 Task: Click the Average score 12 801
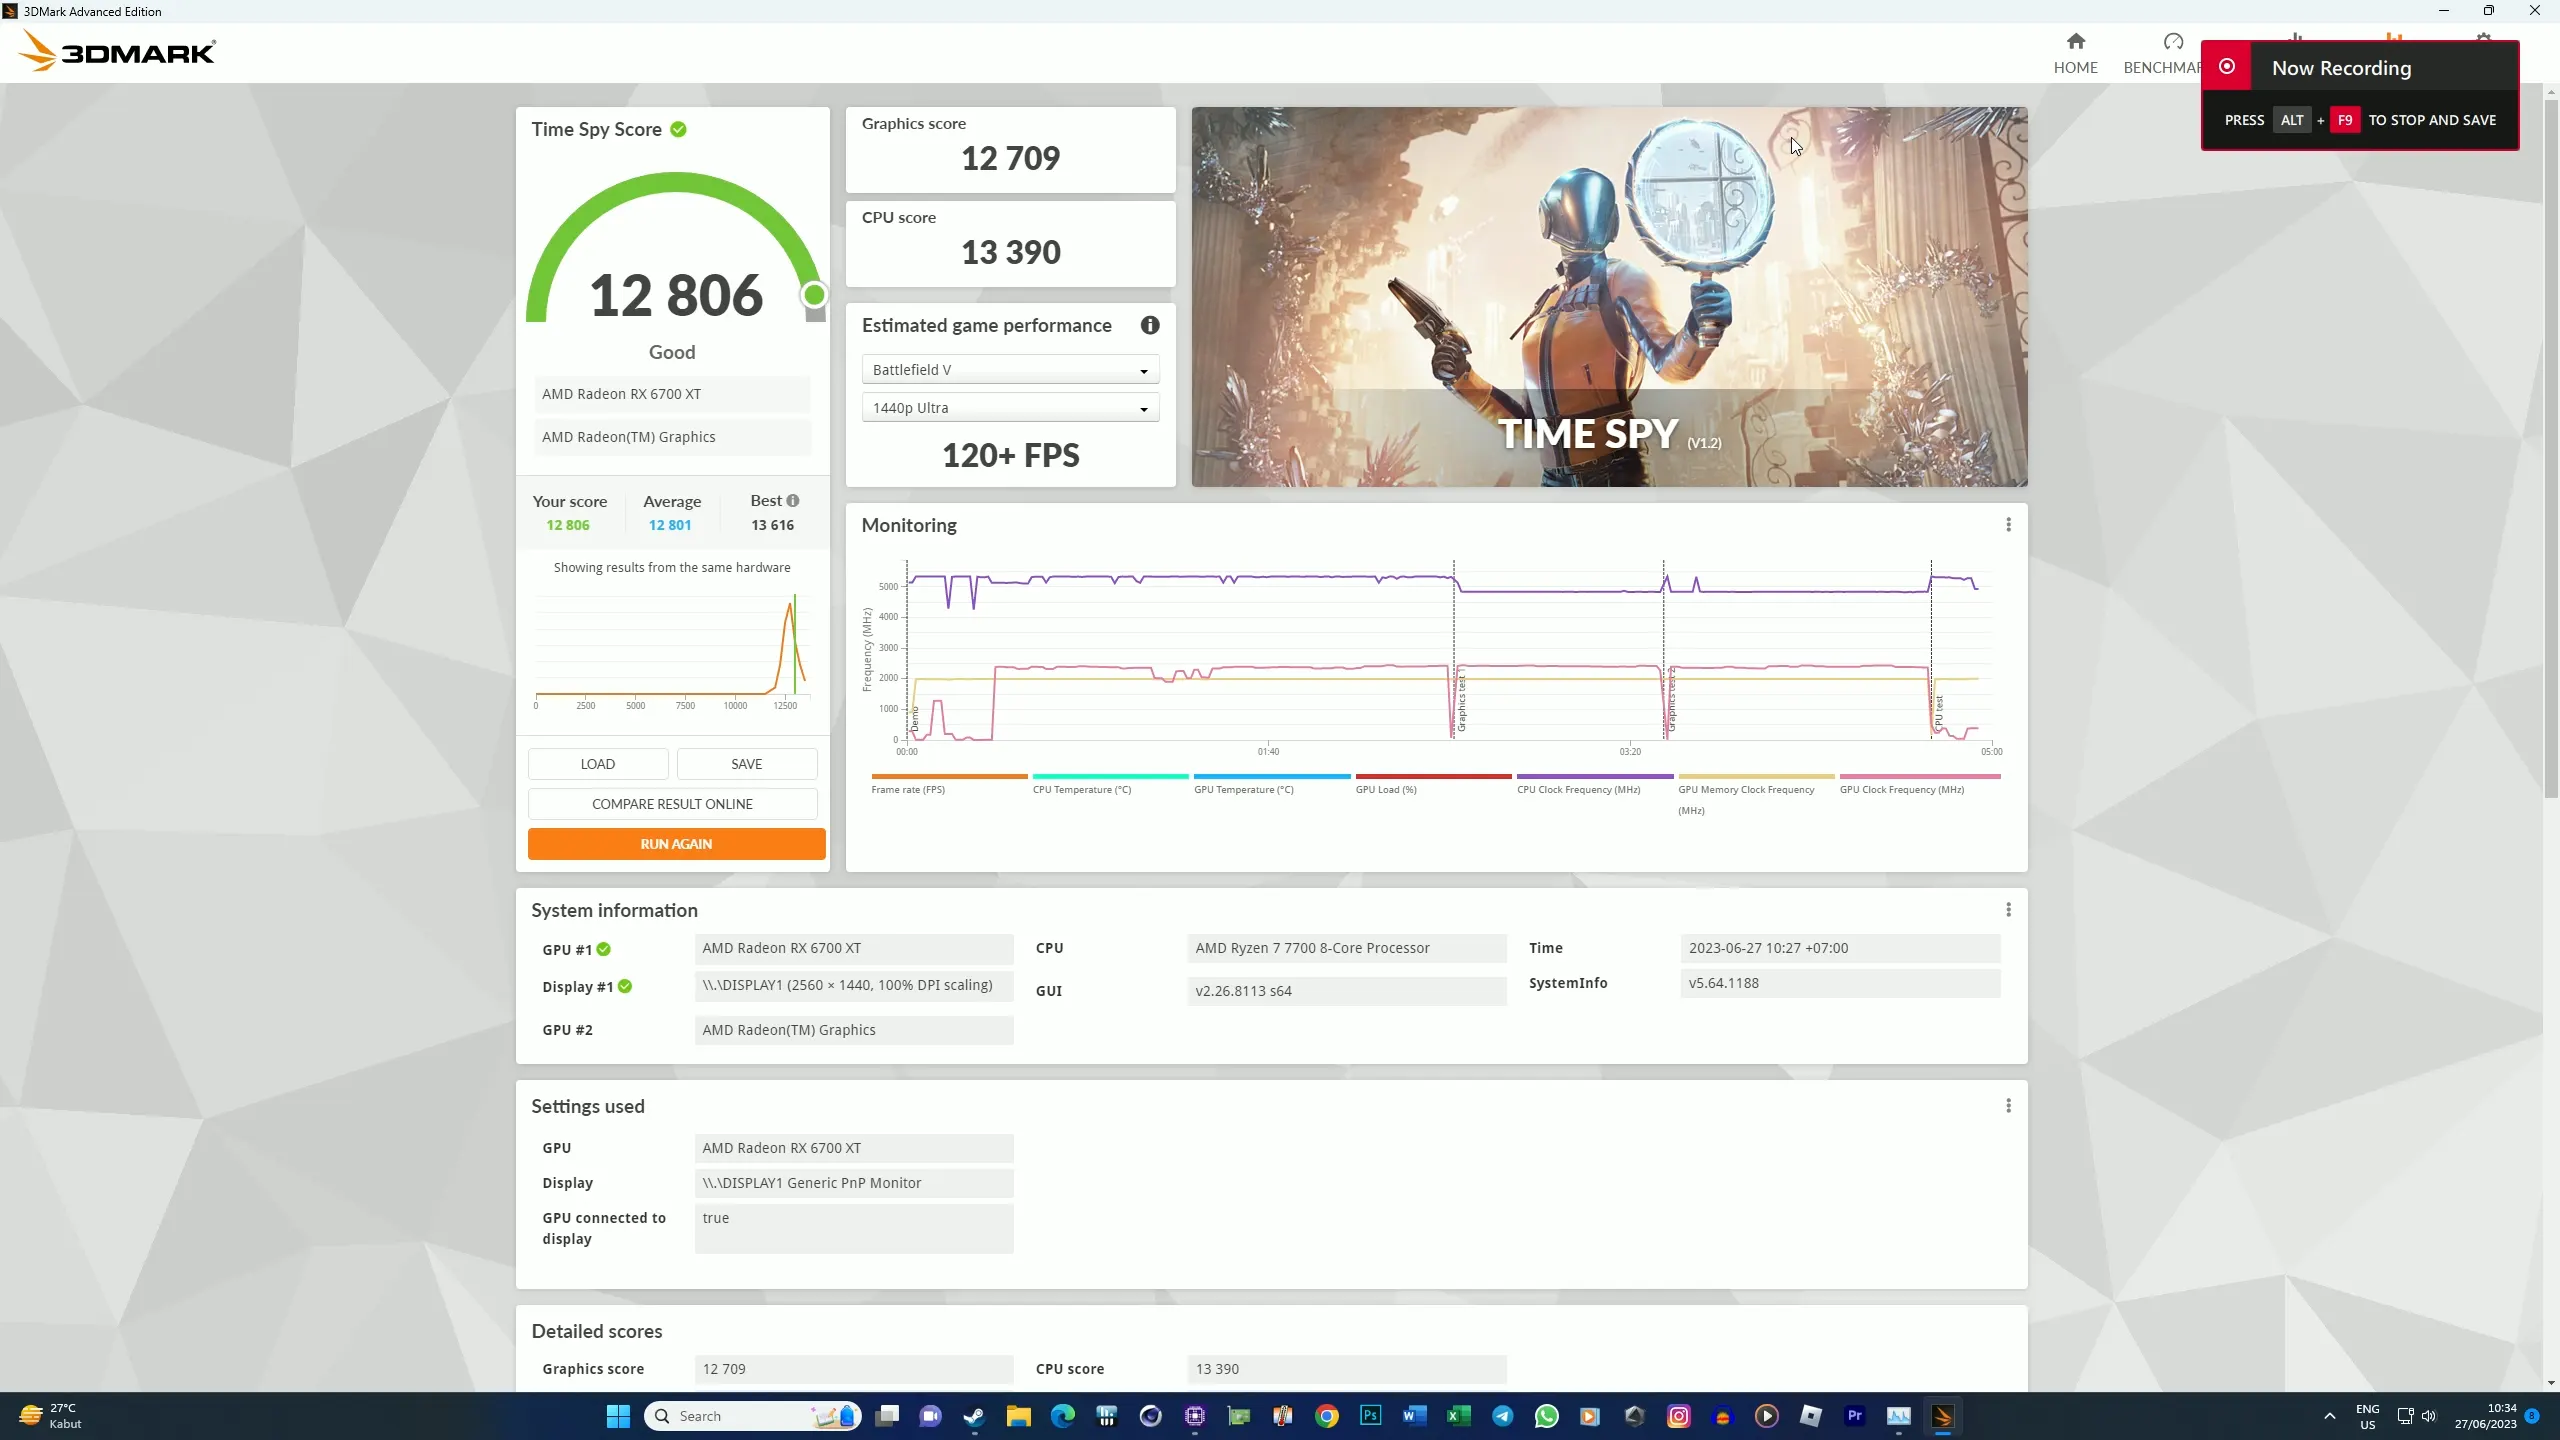[670, 525]
